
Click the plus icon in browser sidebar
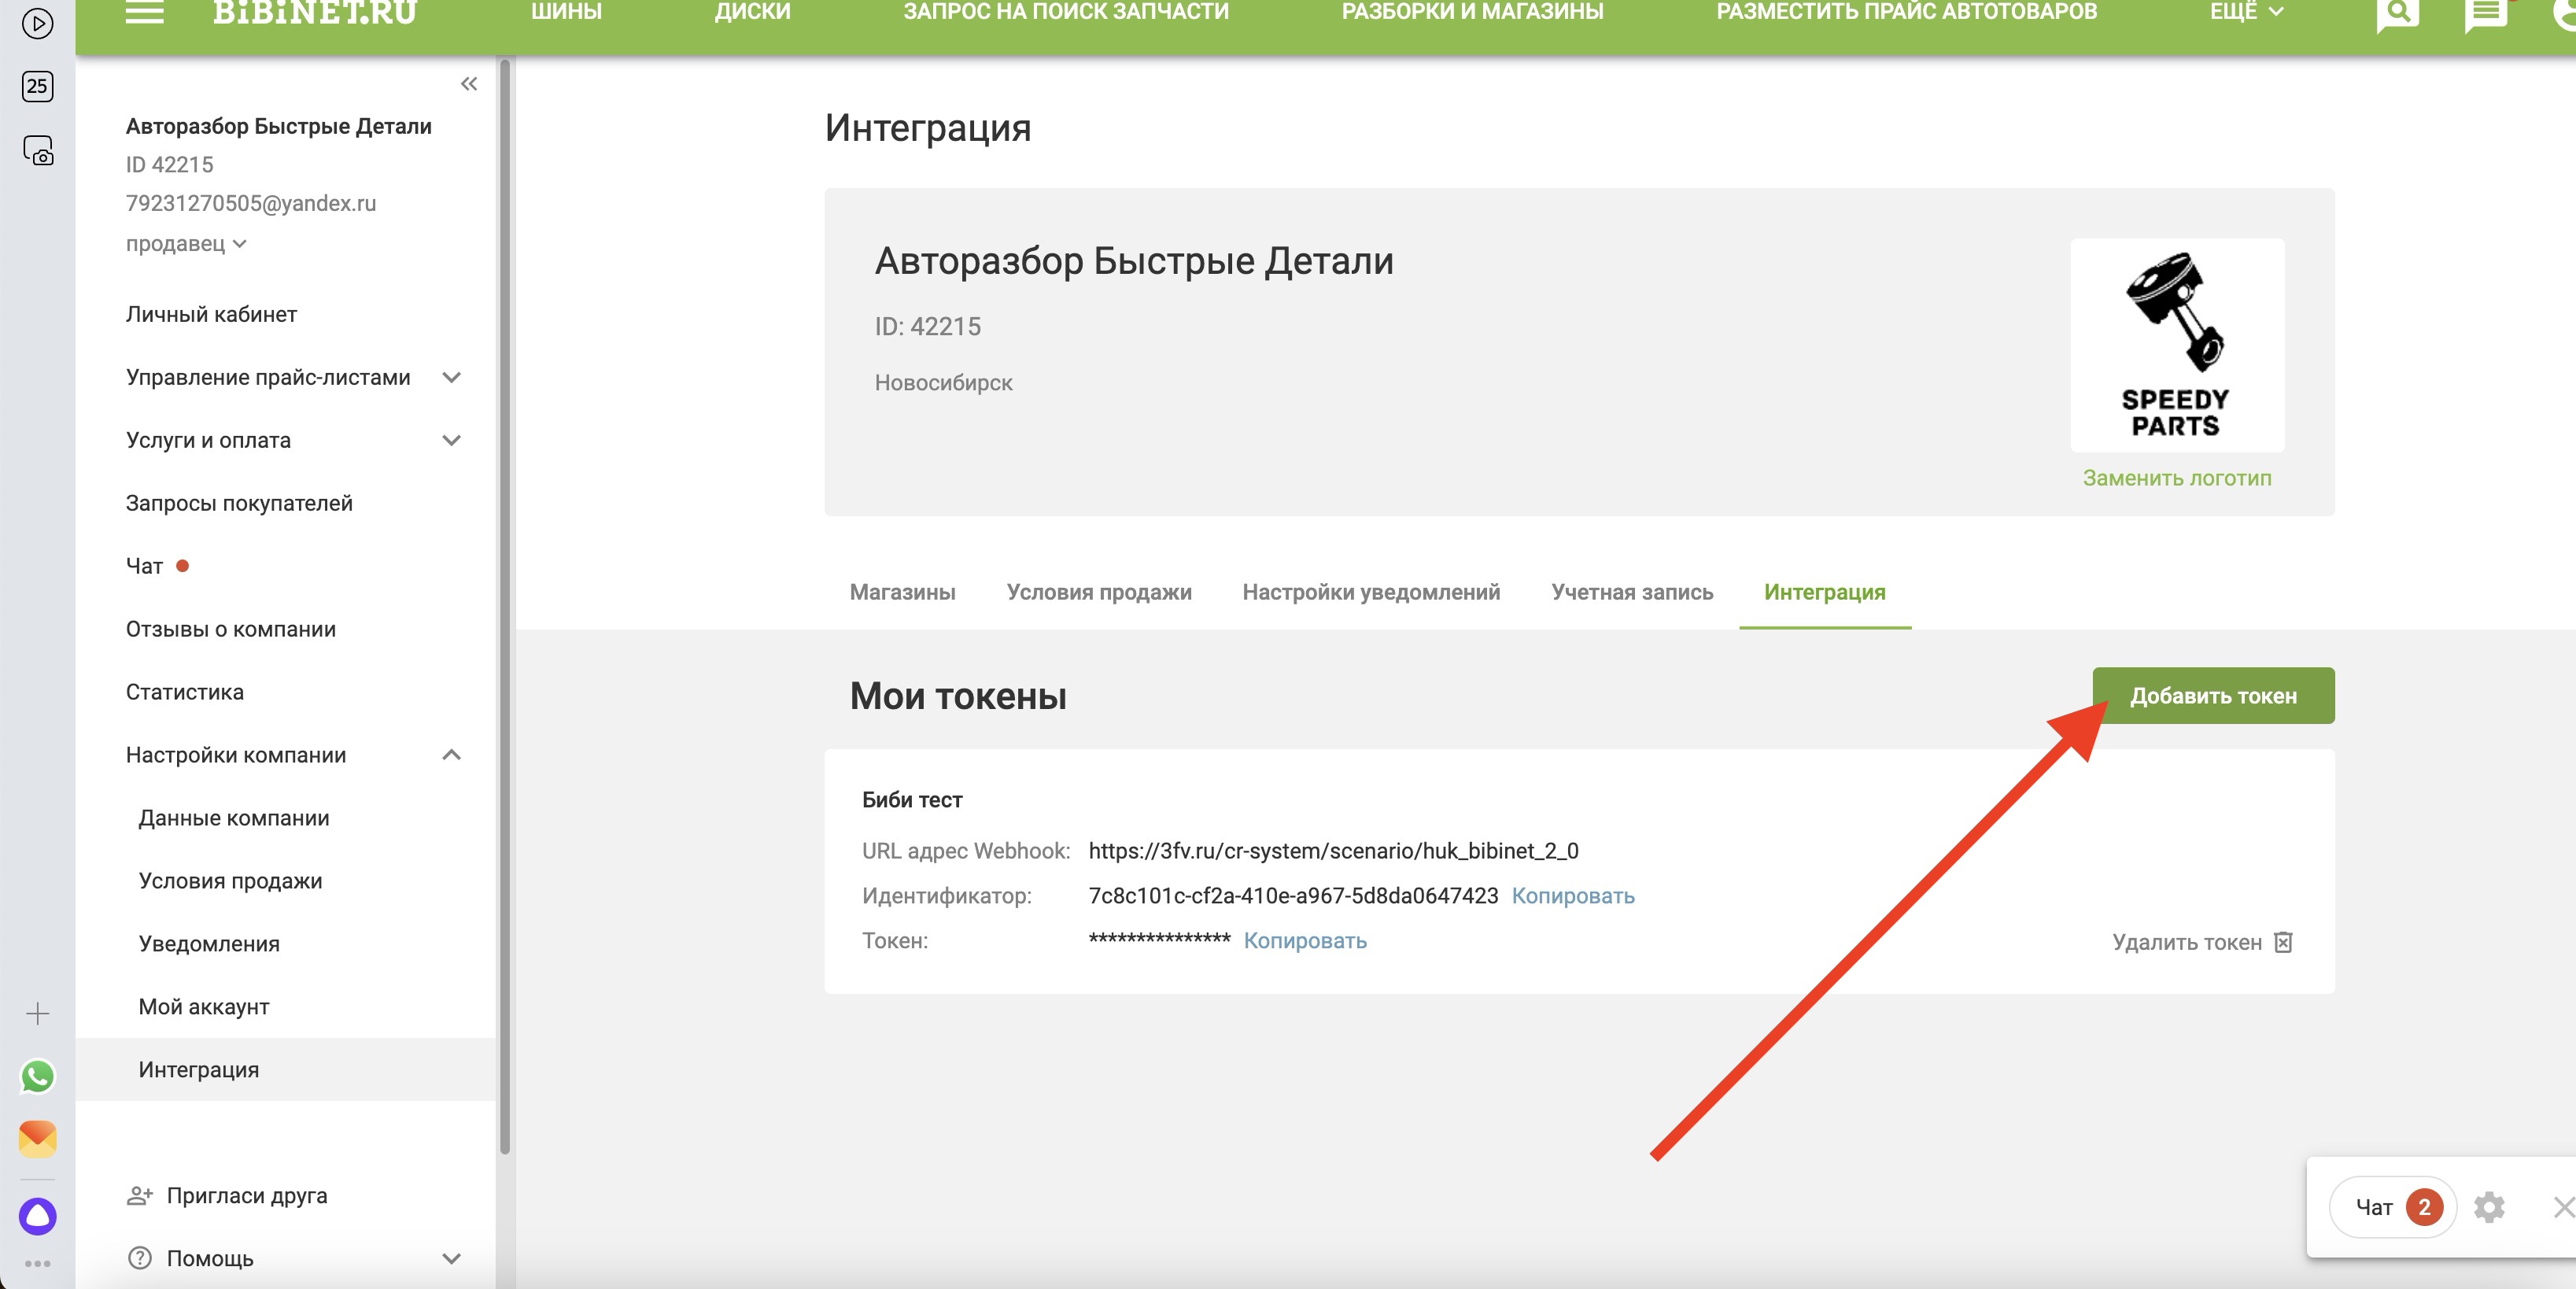[x=37, y=1013]
